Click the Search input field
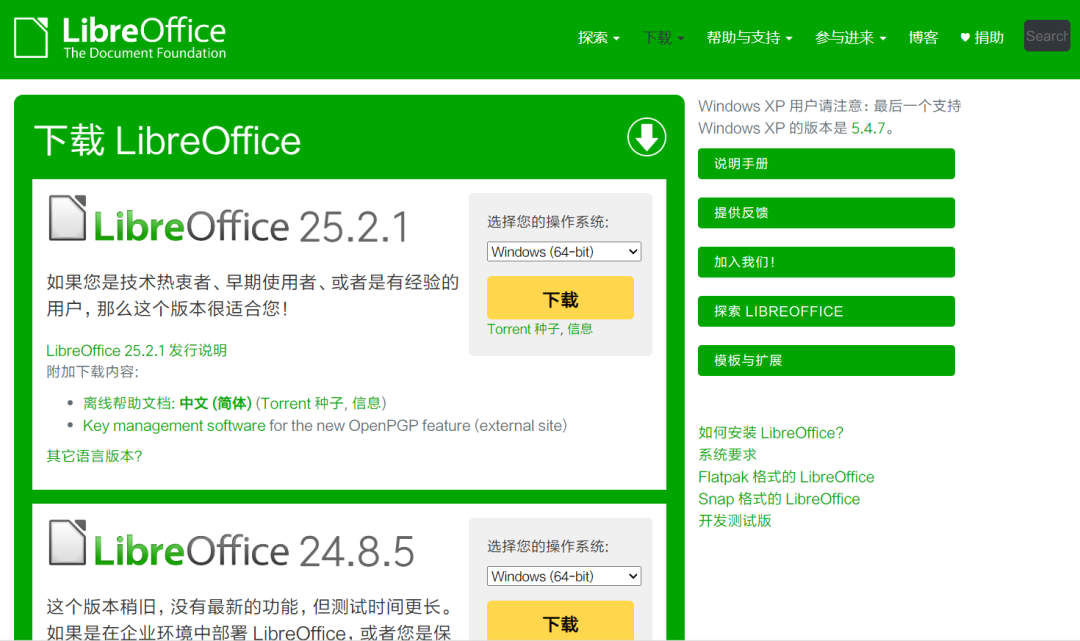 (1046, 36)
